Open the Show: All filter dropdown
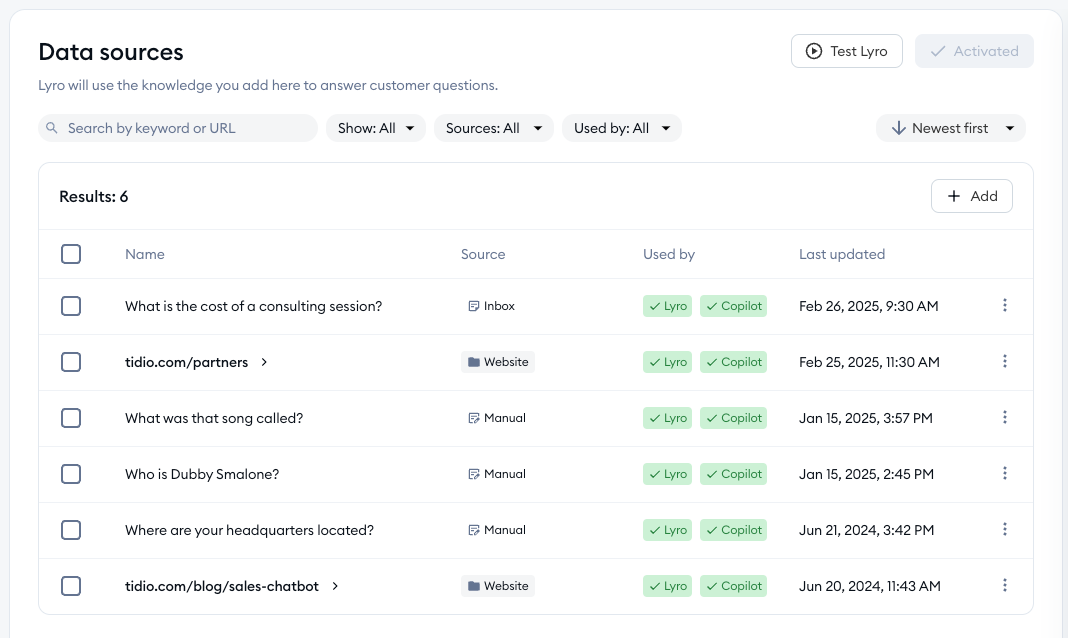 coord(376,128)
